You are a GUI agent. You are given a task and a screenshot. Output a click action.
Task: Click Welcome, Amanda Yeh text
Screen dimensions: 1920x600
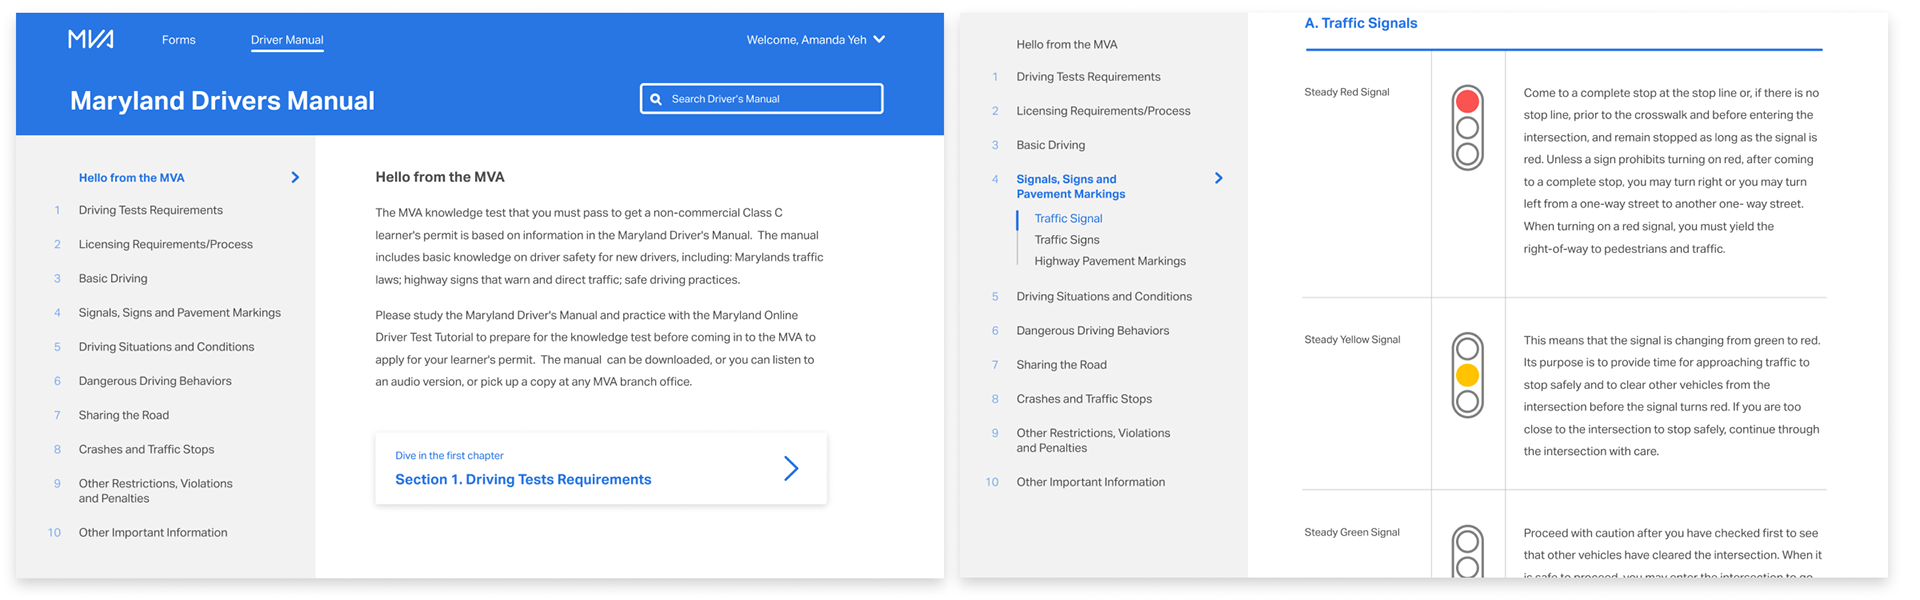point(806,40)
